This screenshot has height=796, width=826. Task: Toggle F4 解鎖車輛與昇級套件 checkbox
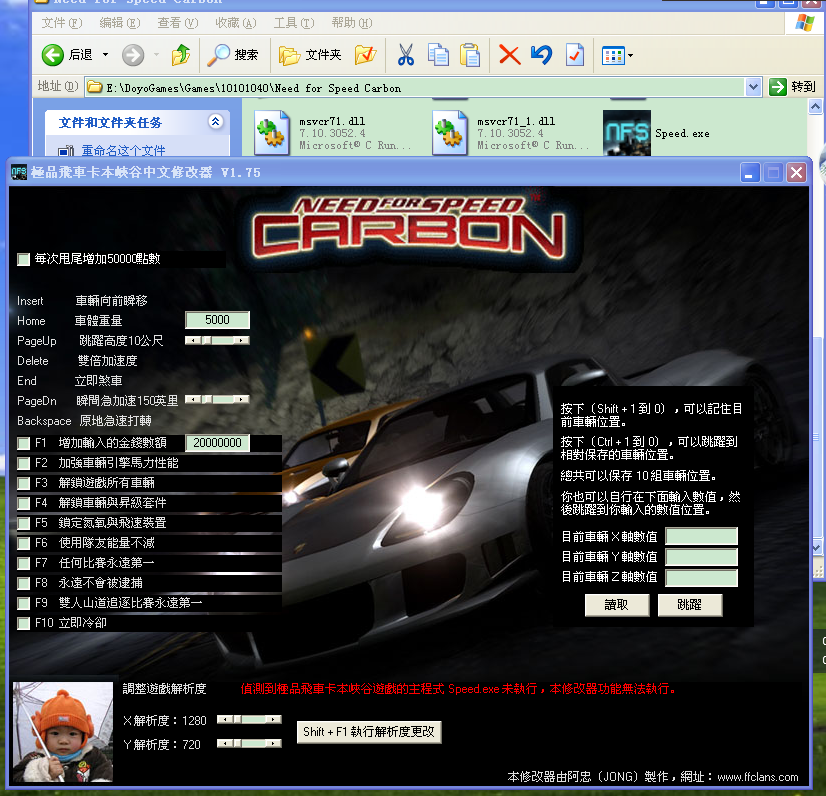tap(24, 503)
